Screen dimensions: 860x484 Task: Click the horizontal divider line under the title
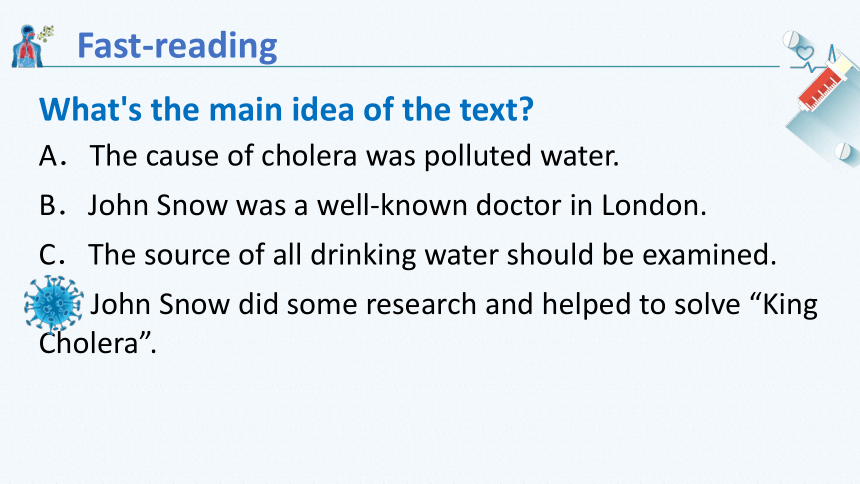coord(411,67)
